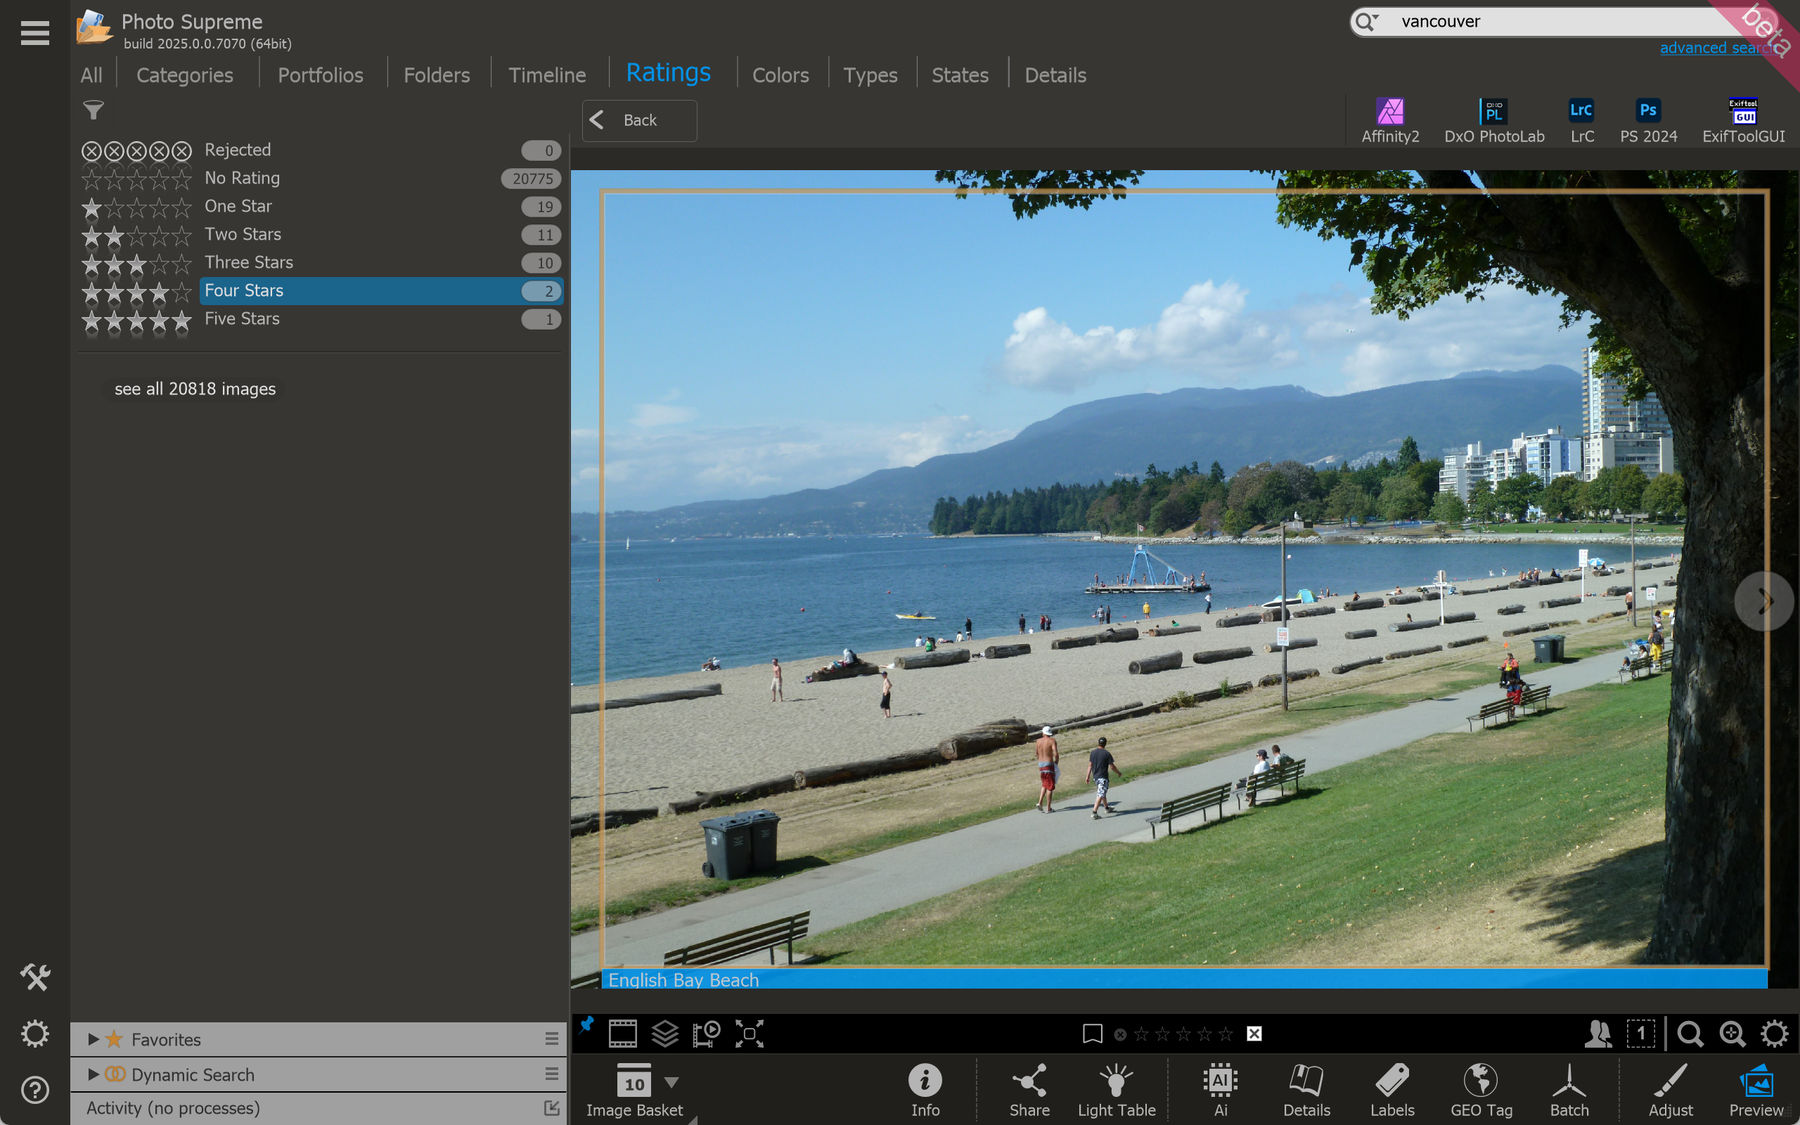
Task: Open the Batch tool
Action: [x=1569, y=1090]
